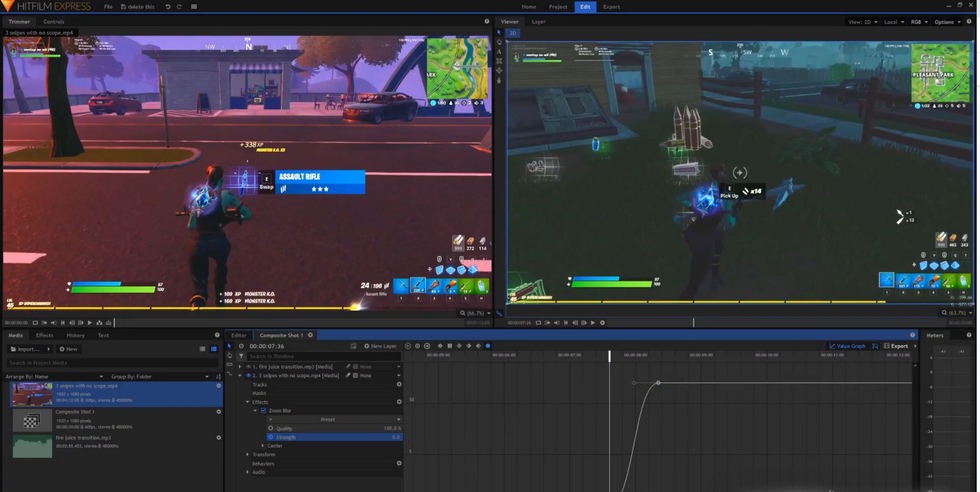Open the Local transform dropdown
The width and height of the screenshot is (980, 492).
click(894, 22)
